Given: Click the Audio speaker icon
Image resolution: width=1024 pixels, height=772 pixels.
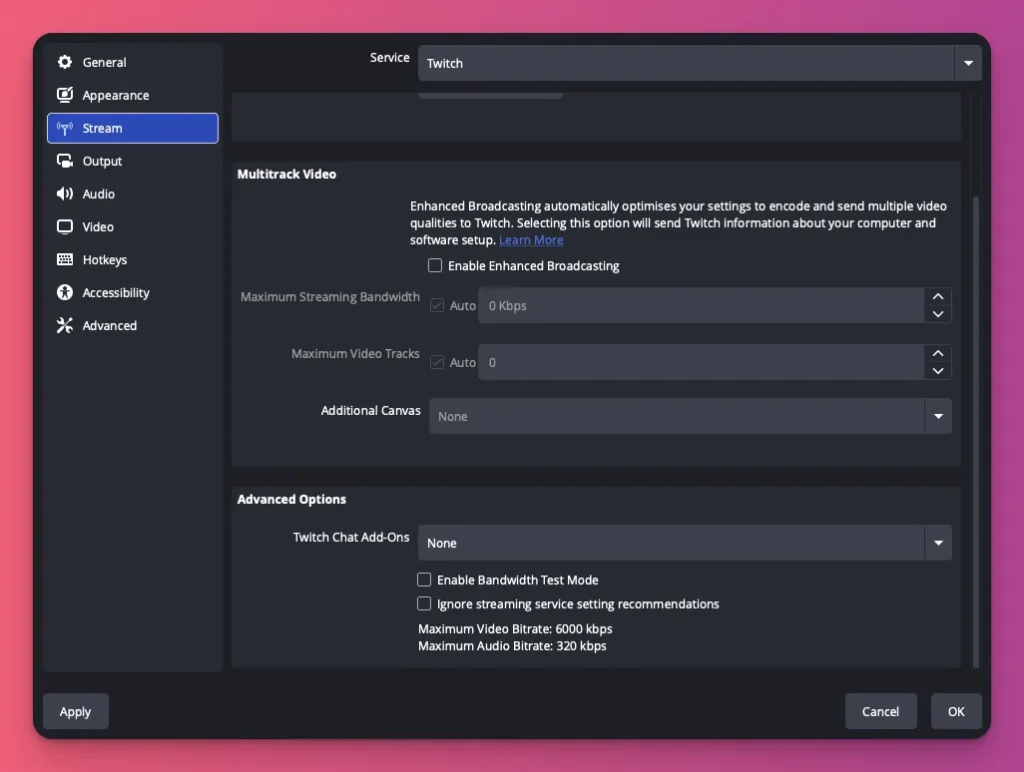Looking at the screenshot, I should 65,194.
